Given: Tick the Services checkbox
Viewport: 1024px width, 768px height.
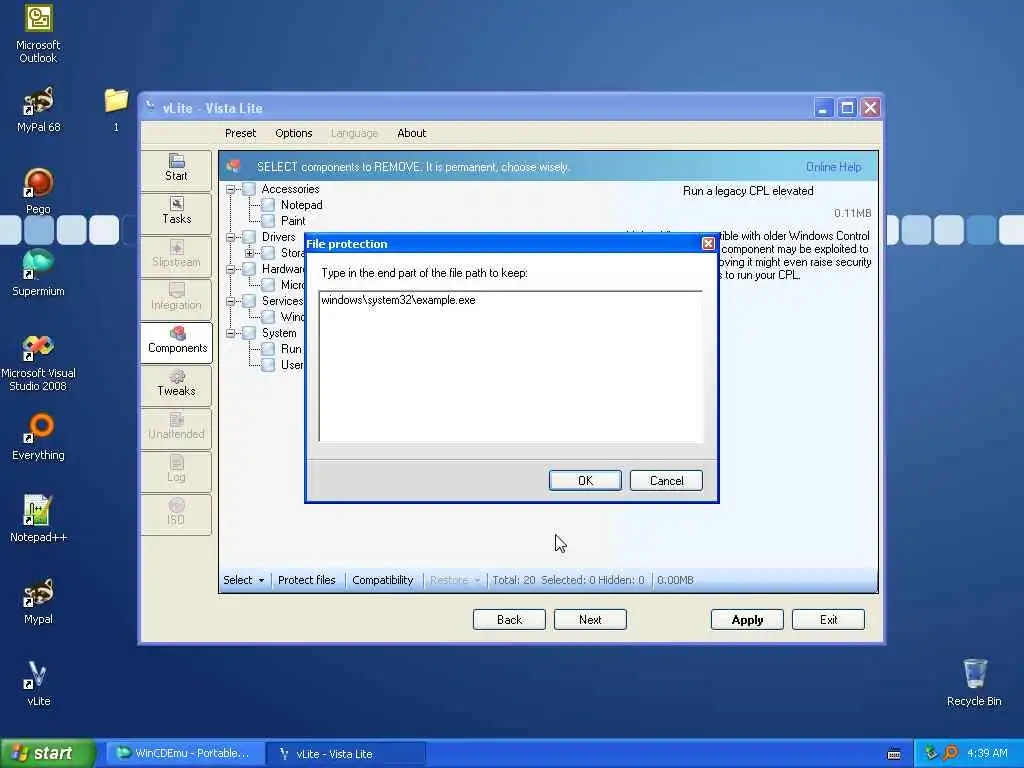Looking at the screenshot, I should (249, 301).
